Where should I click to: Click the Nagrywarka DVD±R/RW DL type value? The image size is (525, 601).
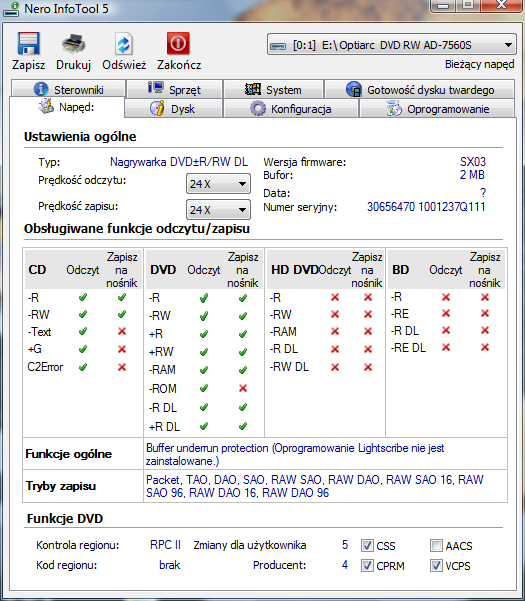[x=179, y=162]
